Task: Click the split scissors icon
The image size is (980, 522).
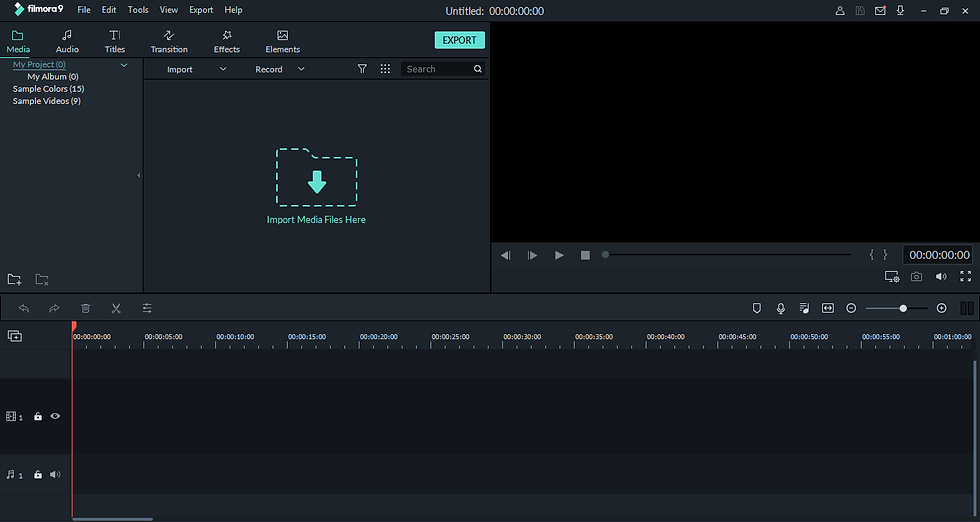Action: (x=116, y=308)
